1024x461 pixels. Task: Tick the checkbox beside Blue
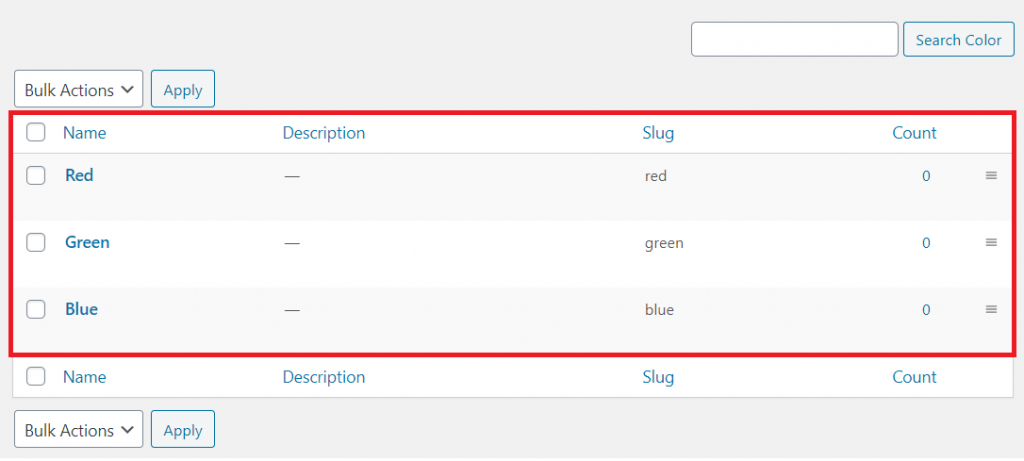coord(35,309)
